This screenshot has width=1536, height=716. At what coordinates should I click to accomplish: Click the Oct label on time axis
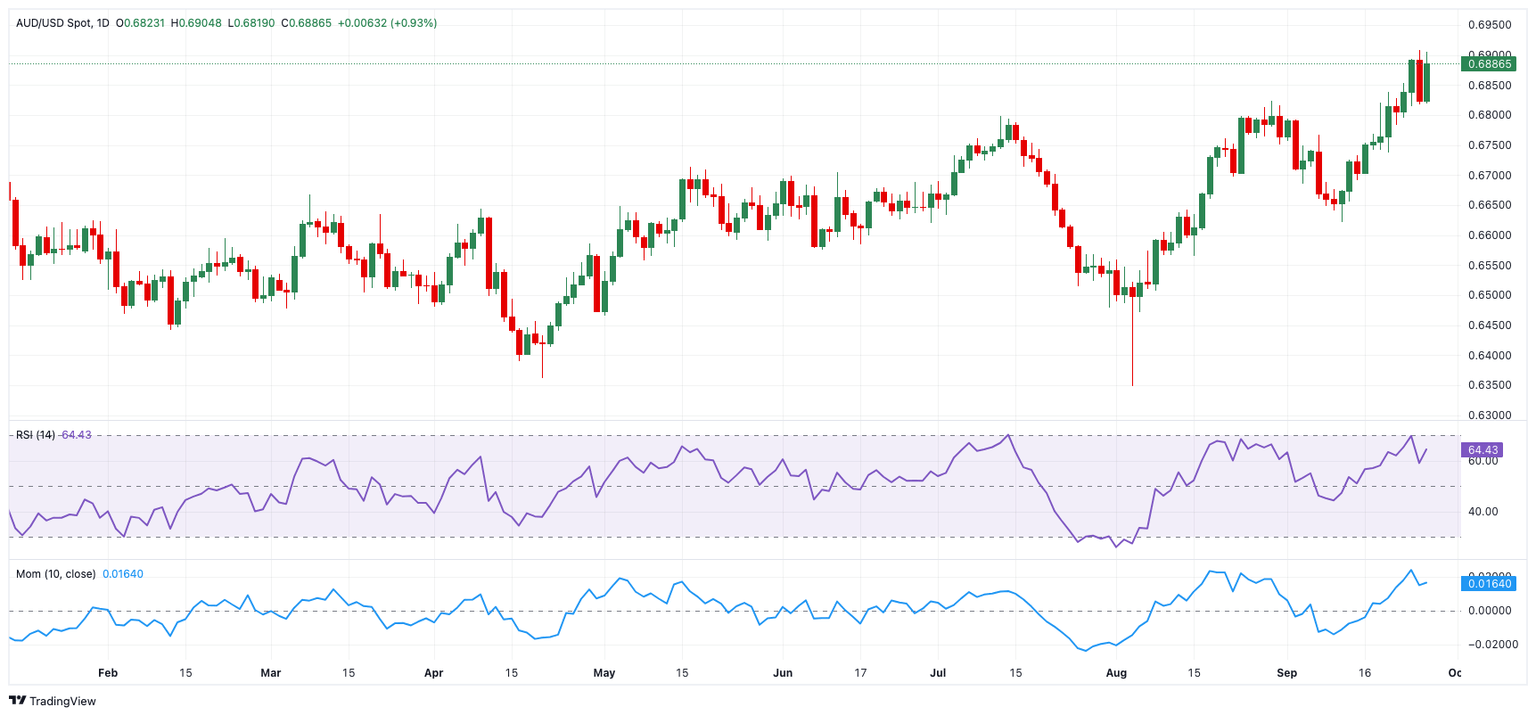click(1455, 673)
